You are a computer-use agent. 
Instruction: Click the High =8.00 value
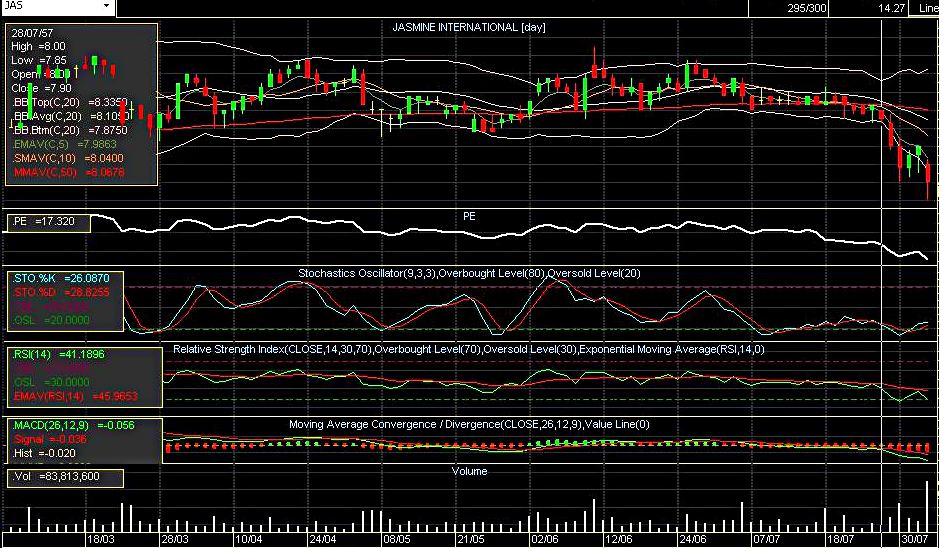coord(38,46)
